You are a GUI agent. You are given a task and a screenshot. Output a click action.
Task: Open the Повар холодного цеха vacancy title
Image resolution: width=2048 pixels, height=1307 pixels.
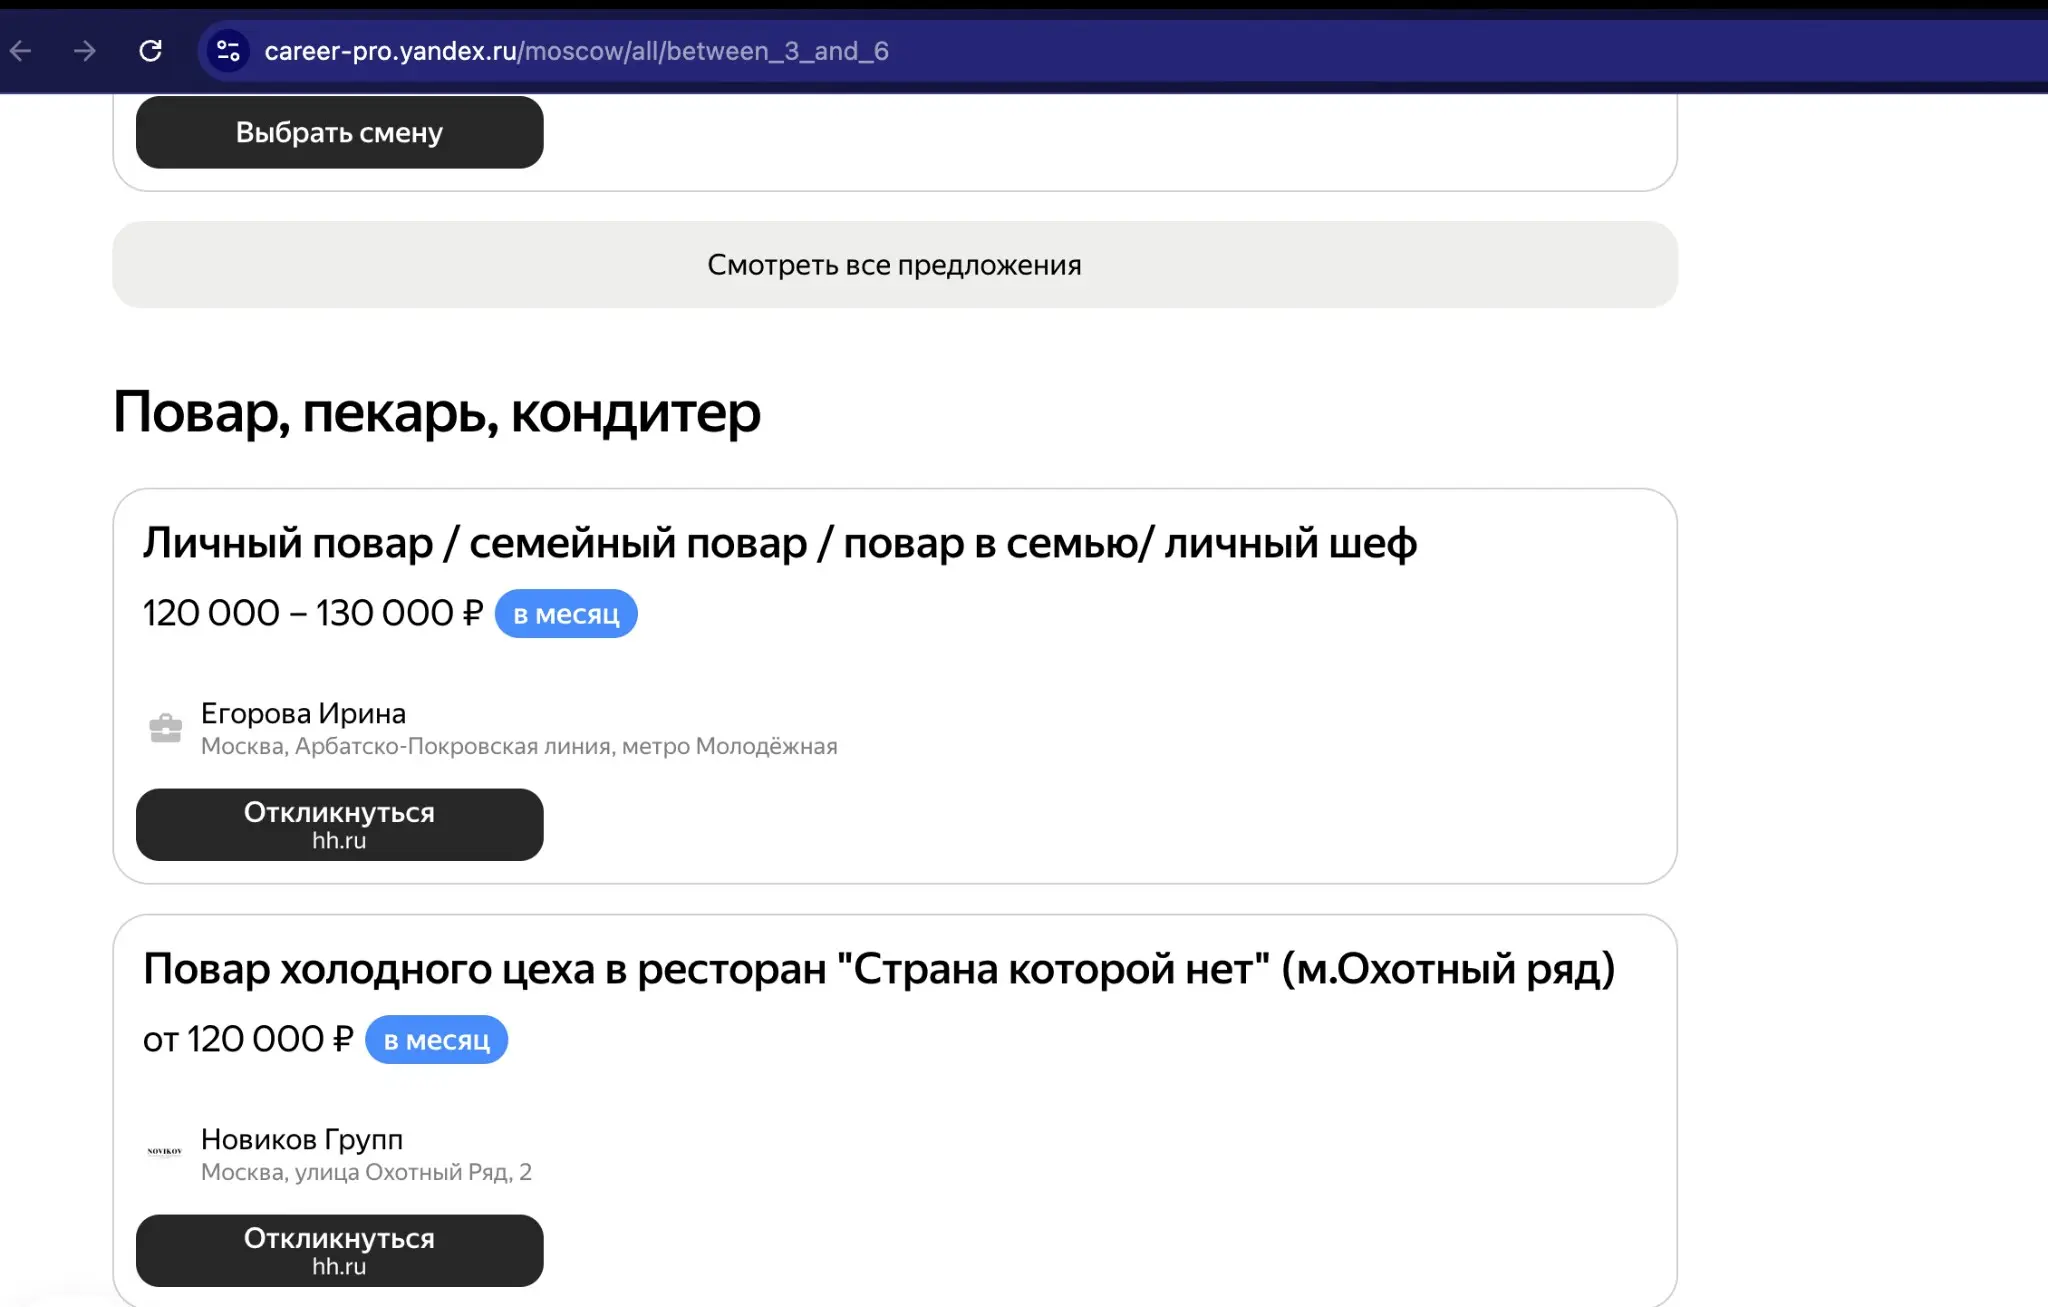click(x=879, y=969)
